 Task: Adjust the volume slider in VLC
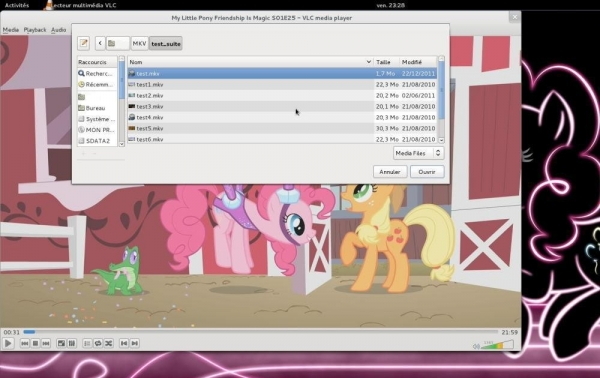pyautogui.click(x=497, y=345)
